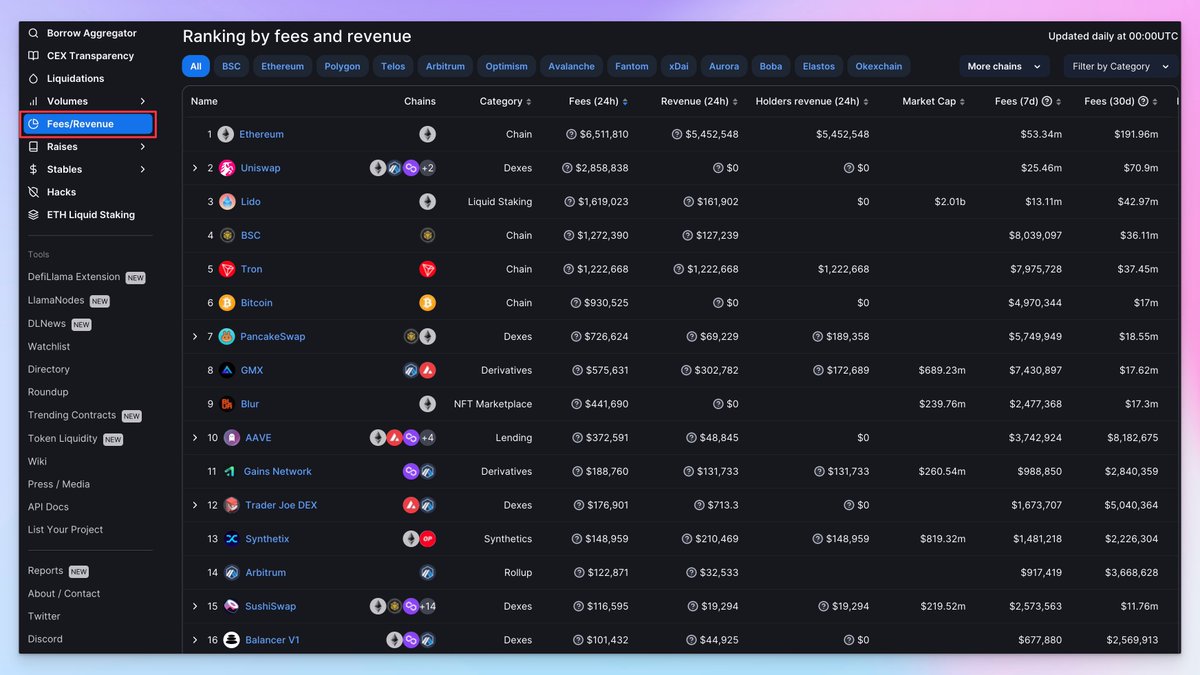1200x675 pixels.
Task: Open the Filter by Category dropdown
Action: point(1120,66)
